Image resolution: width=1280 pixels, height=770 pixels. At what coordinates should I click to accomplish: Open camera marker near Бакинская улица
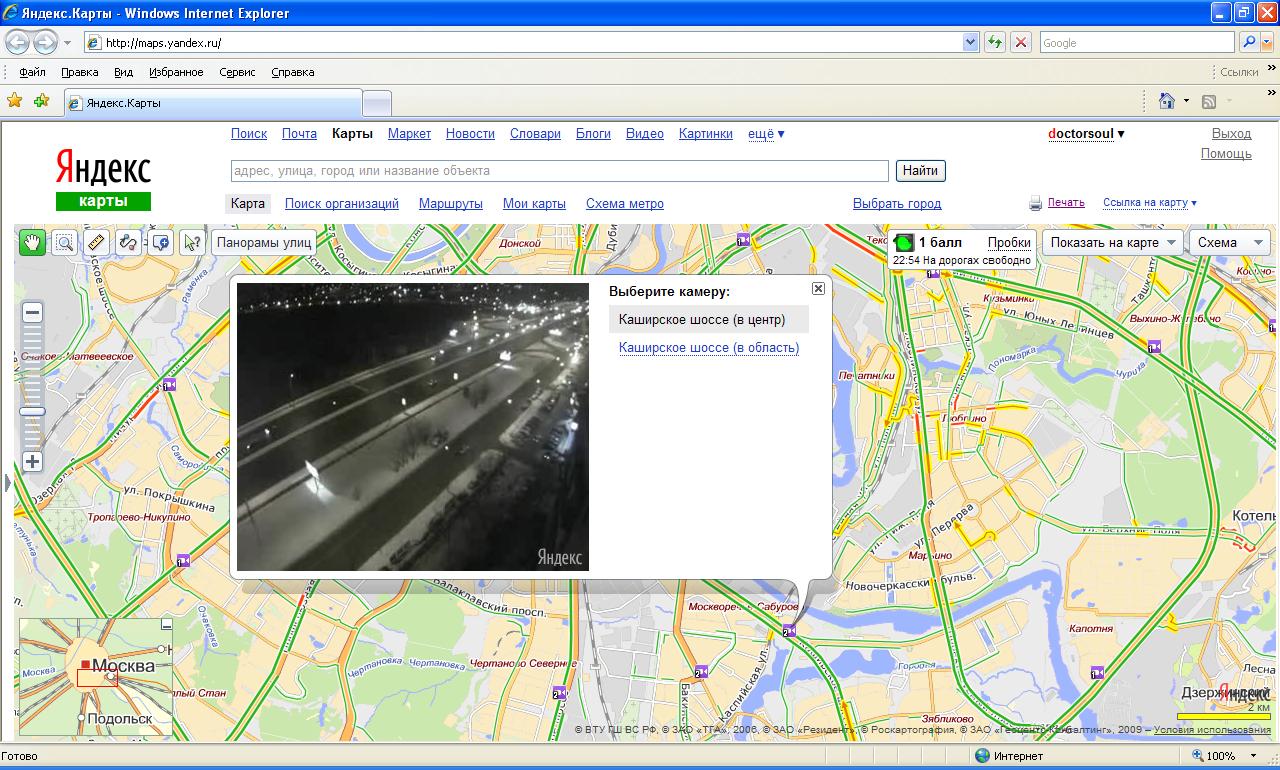(701, 671)
